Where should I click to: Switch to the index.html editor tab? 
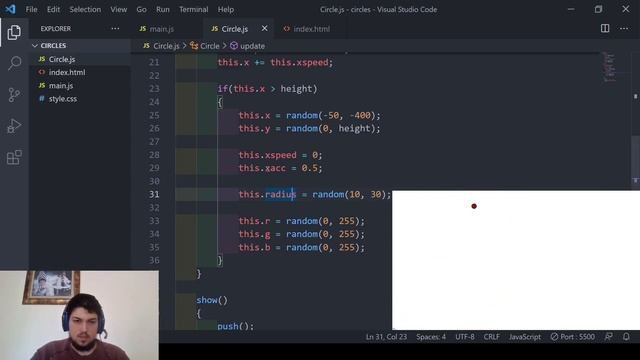pyautogui.click(x=311, y=29)
